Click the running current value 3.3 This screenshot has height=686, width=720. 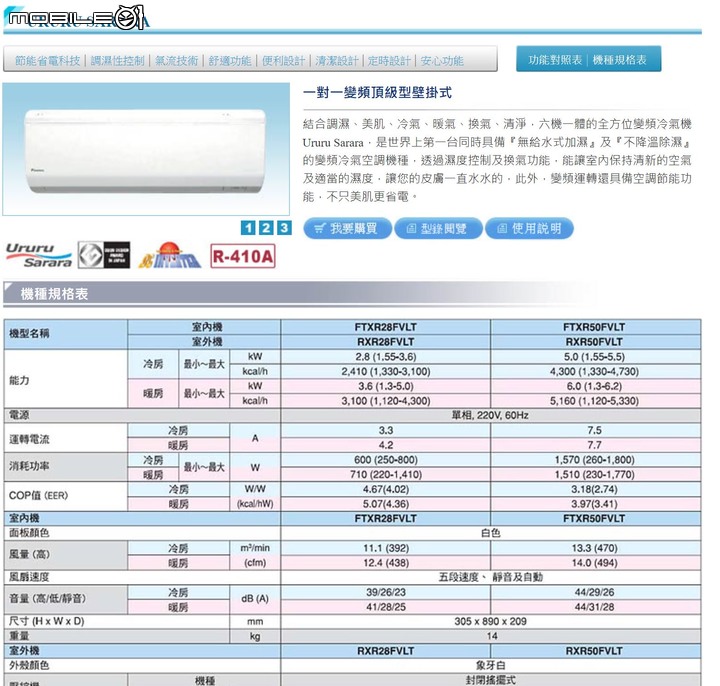click(x=386, y=430)
